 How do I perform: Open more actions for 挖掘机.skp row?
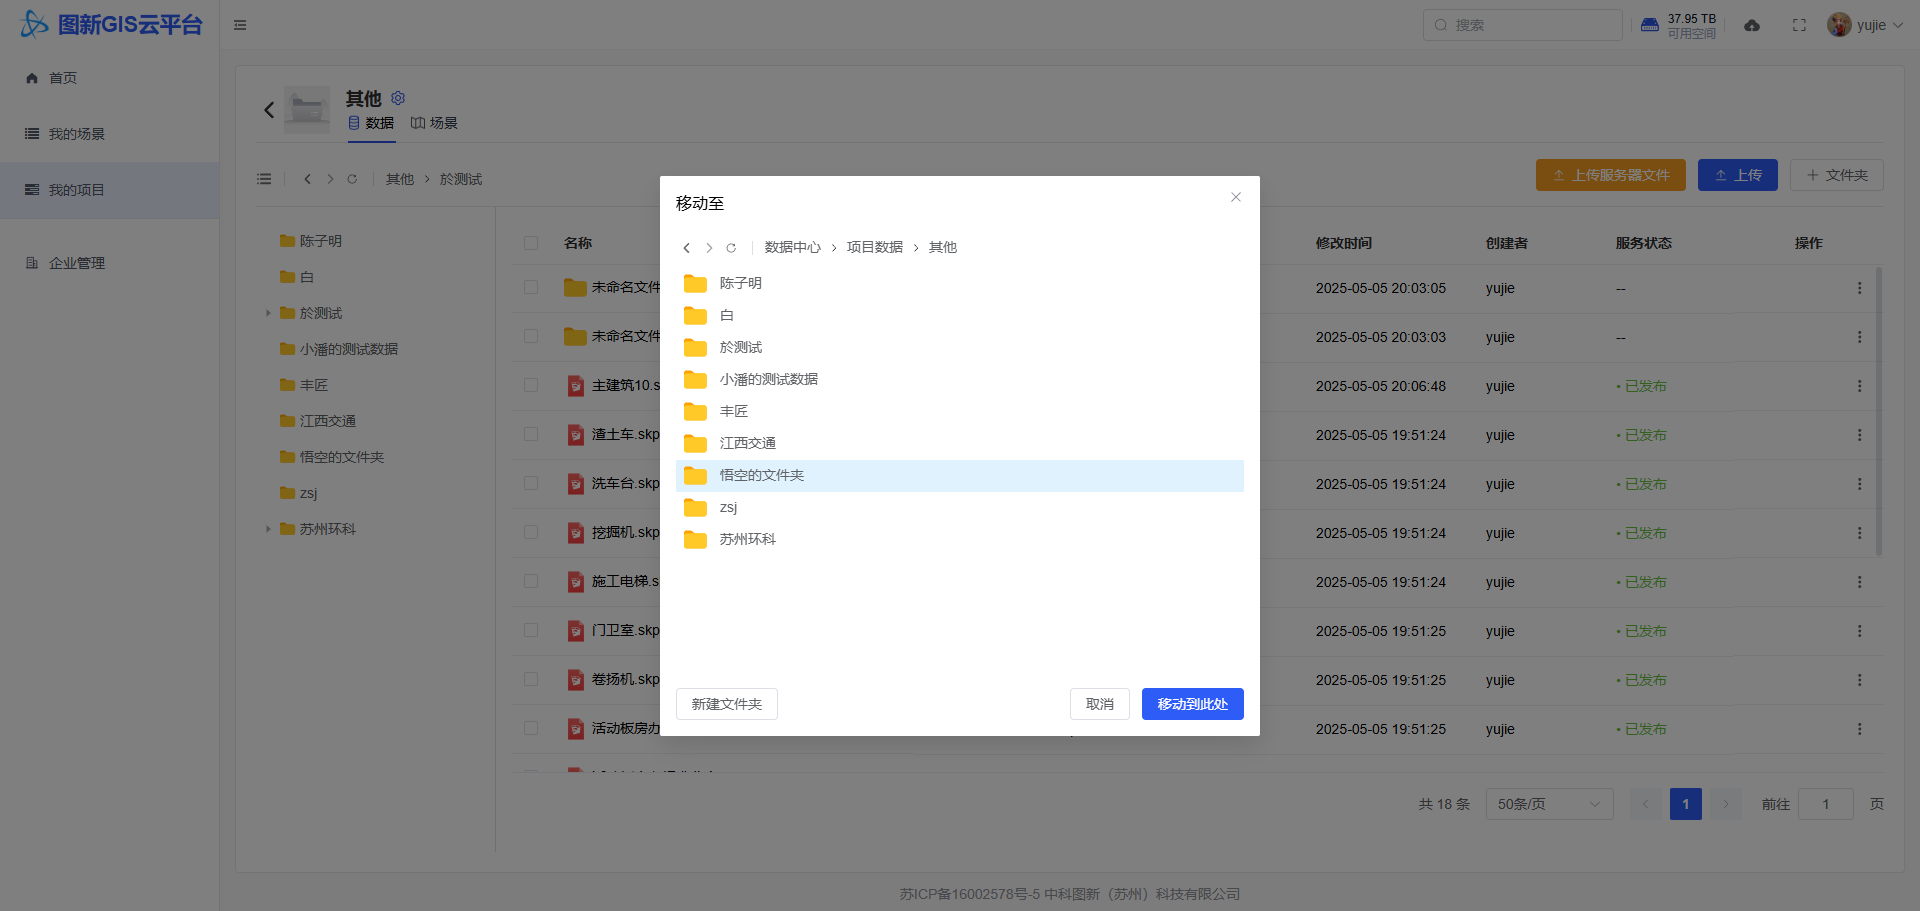click(1860, 533)
